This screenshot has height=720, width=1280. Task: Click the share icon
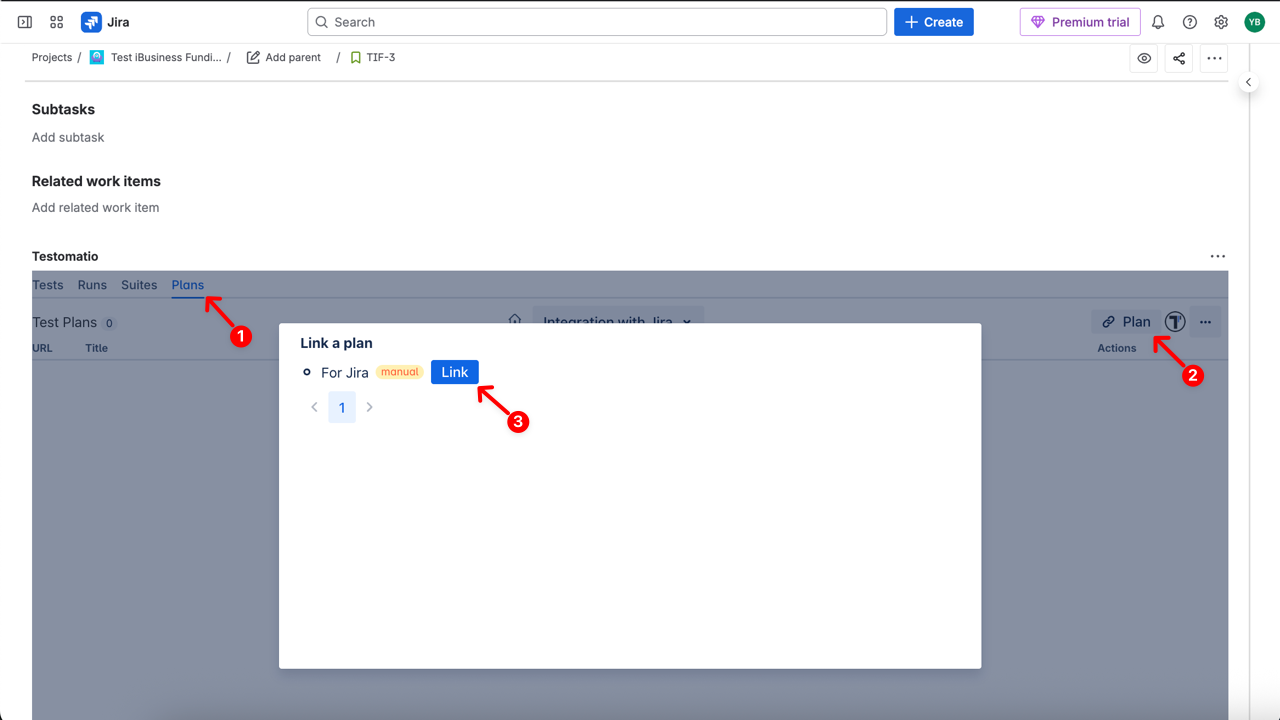[x=1179, y=58]
